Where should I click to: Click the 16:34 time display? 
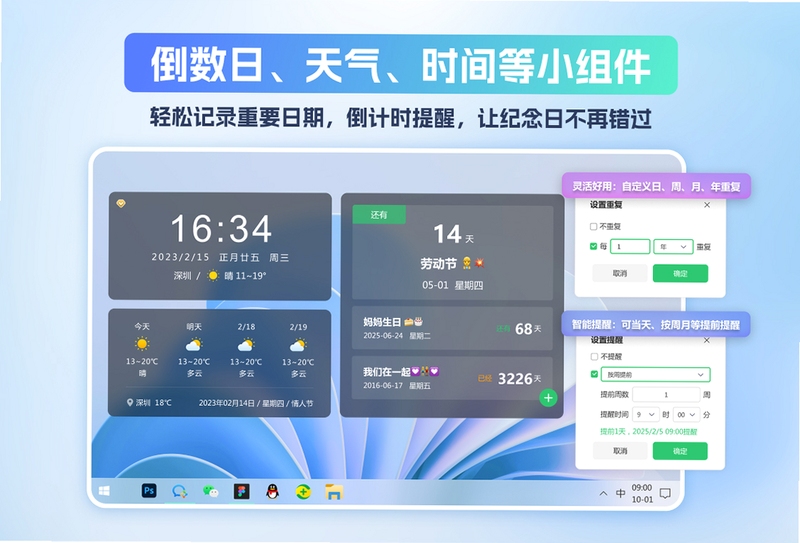pos(221,228)
